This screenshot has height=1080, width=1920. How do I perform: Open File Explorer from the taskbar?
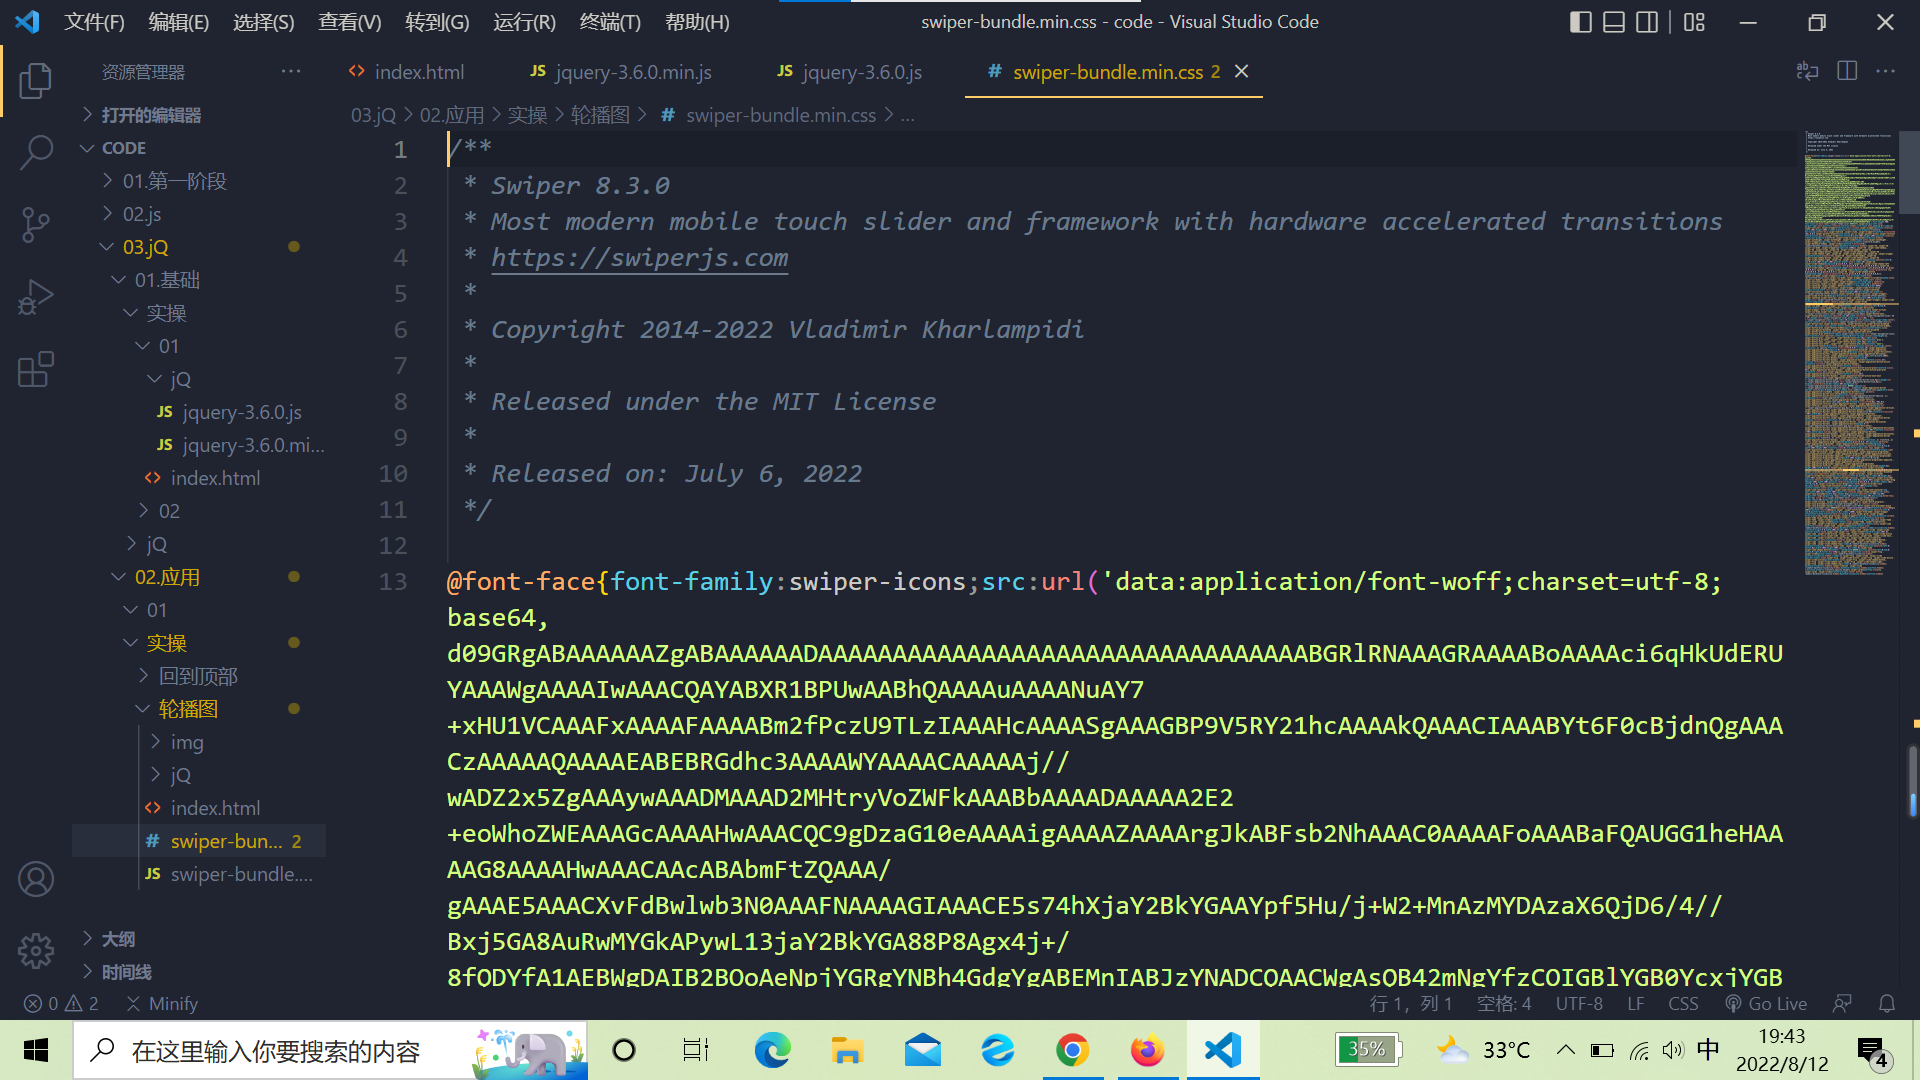(x=847, y=1050)
